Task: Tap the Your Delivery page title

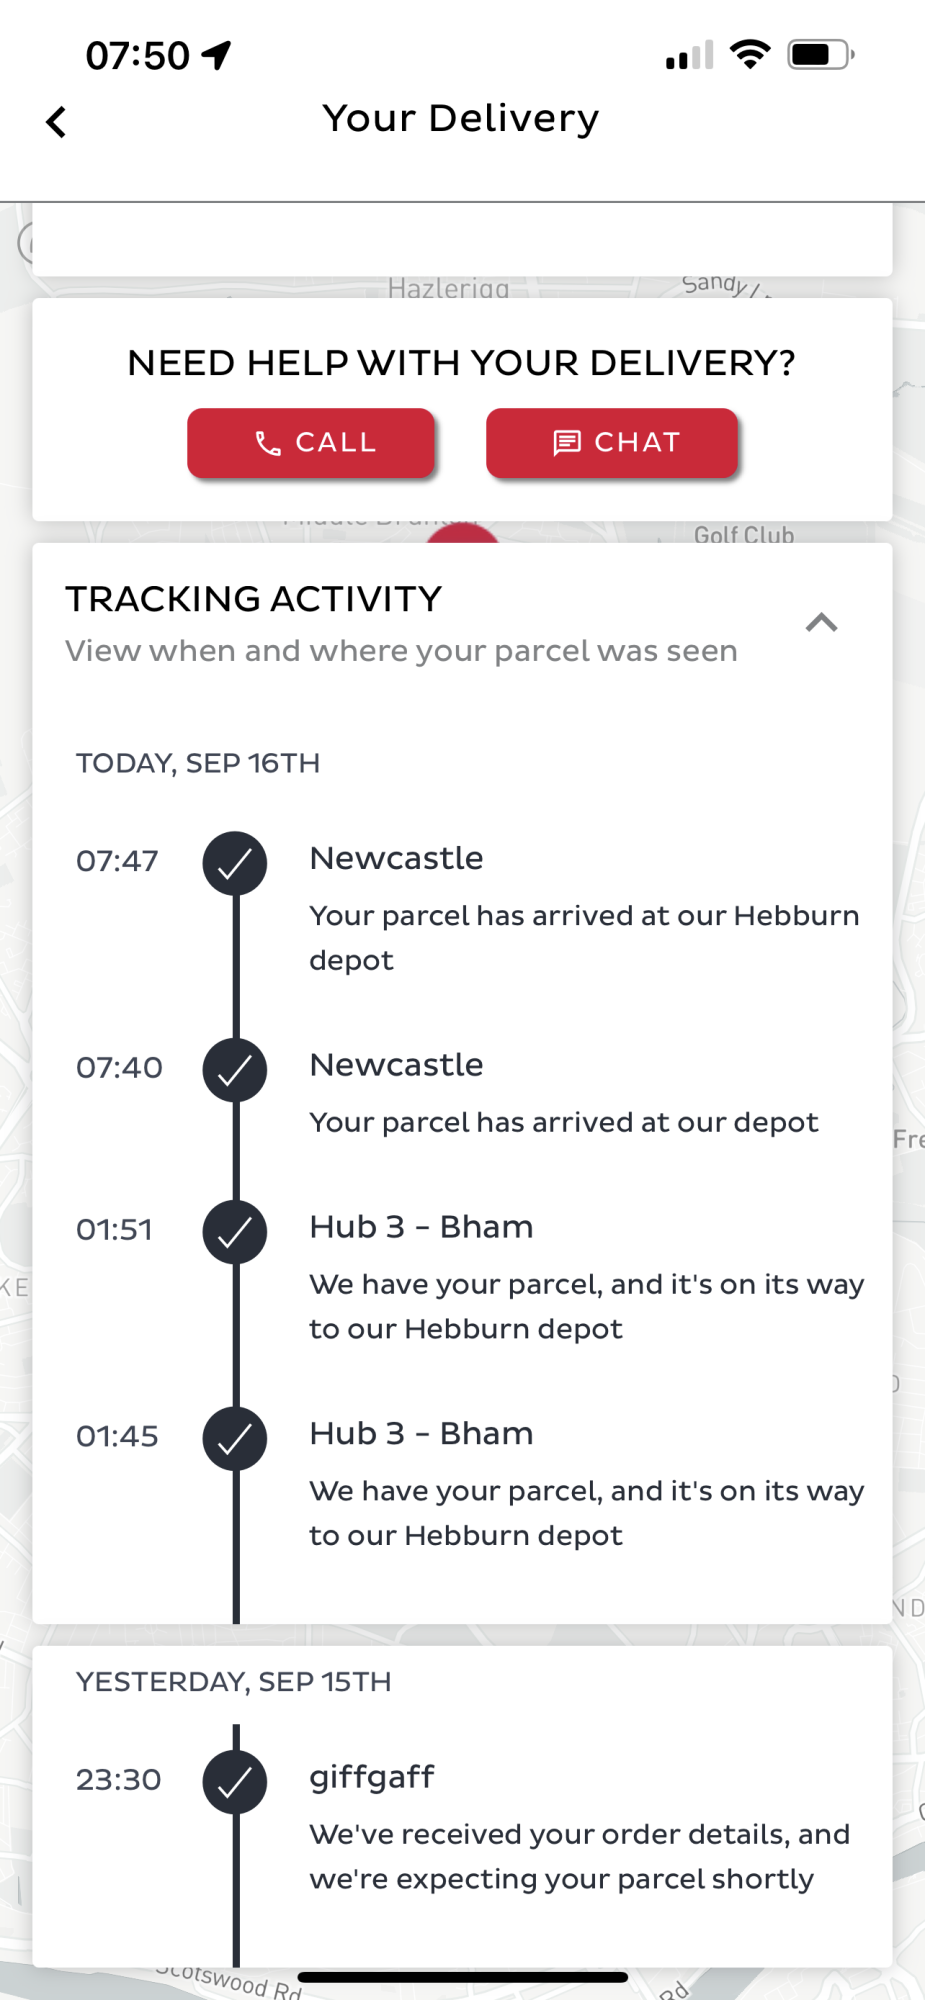Action: pos(461,119)
